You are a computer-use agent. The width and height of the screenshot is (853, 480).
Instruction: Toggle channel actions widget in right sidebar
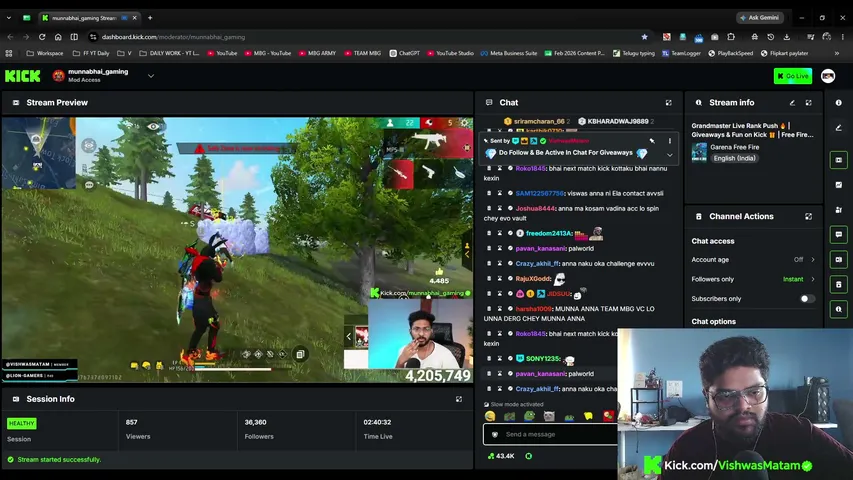coord(838,284)
